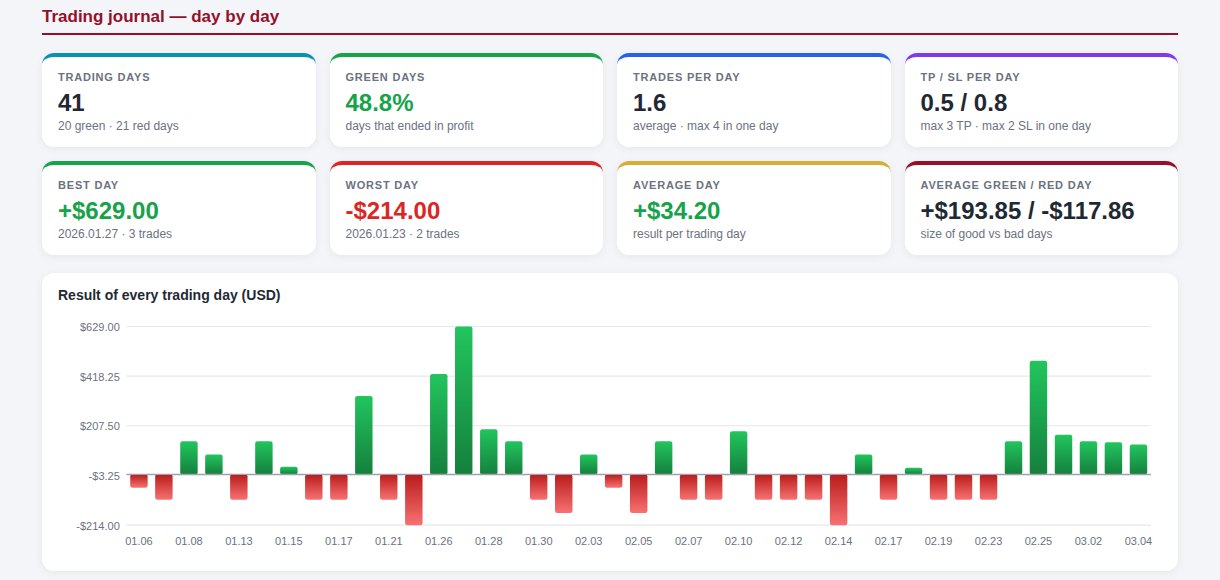Select the green bar above 01.28
The height and width of the screenshot is (580, 1220).
coord(489,452)
